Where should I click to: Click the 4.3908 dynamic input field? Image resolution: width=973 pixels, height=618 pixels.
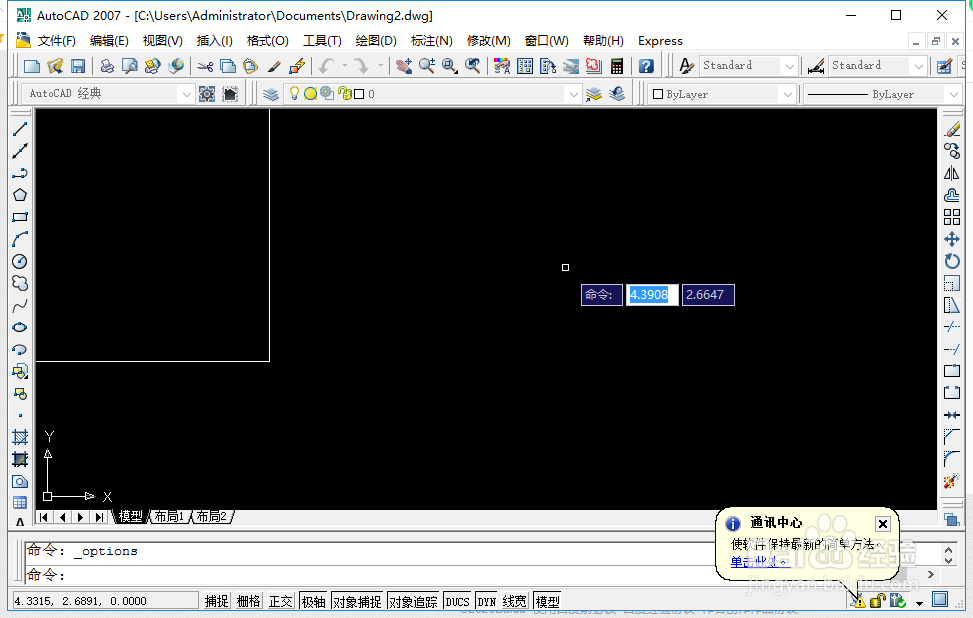click(x=652, y=295)
